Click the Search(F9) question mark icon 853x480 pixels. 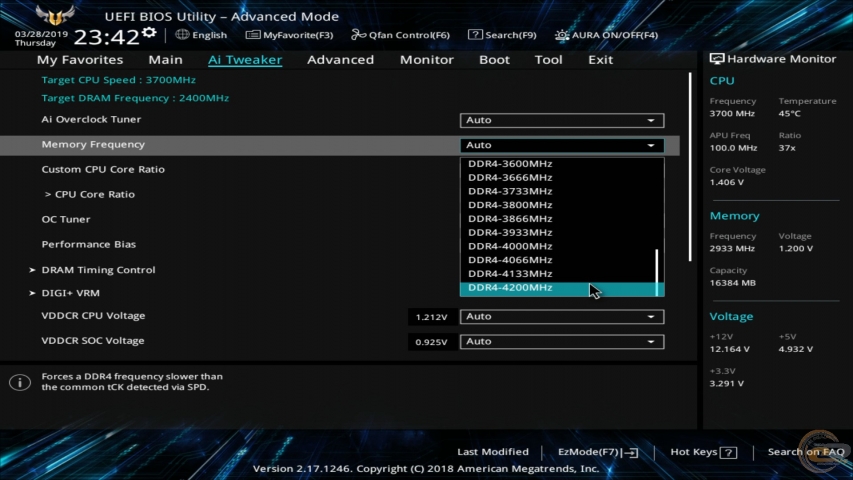point(475,35)
